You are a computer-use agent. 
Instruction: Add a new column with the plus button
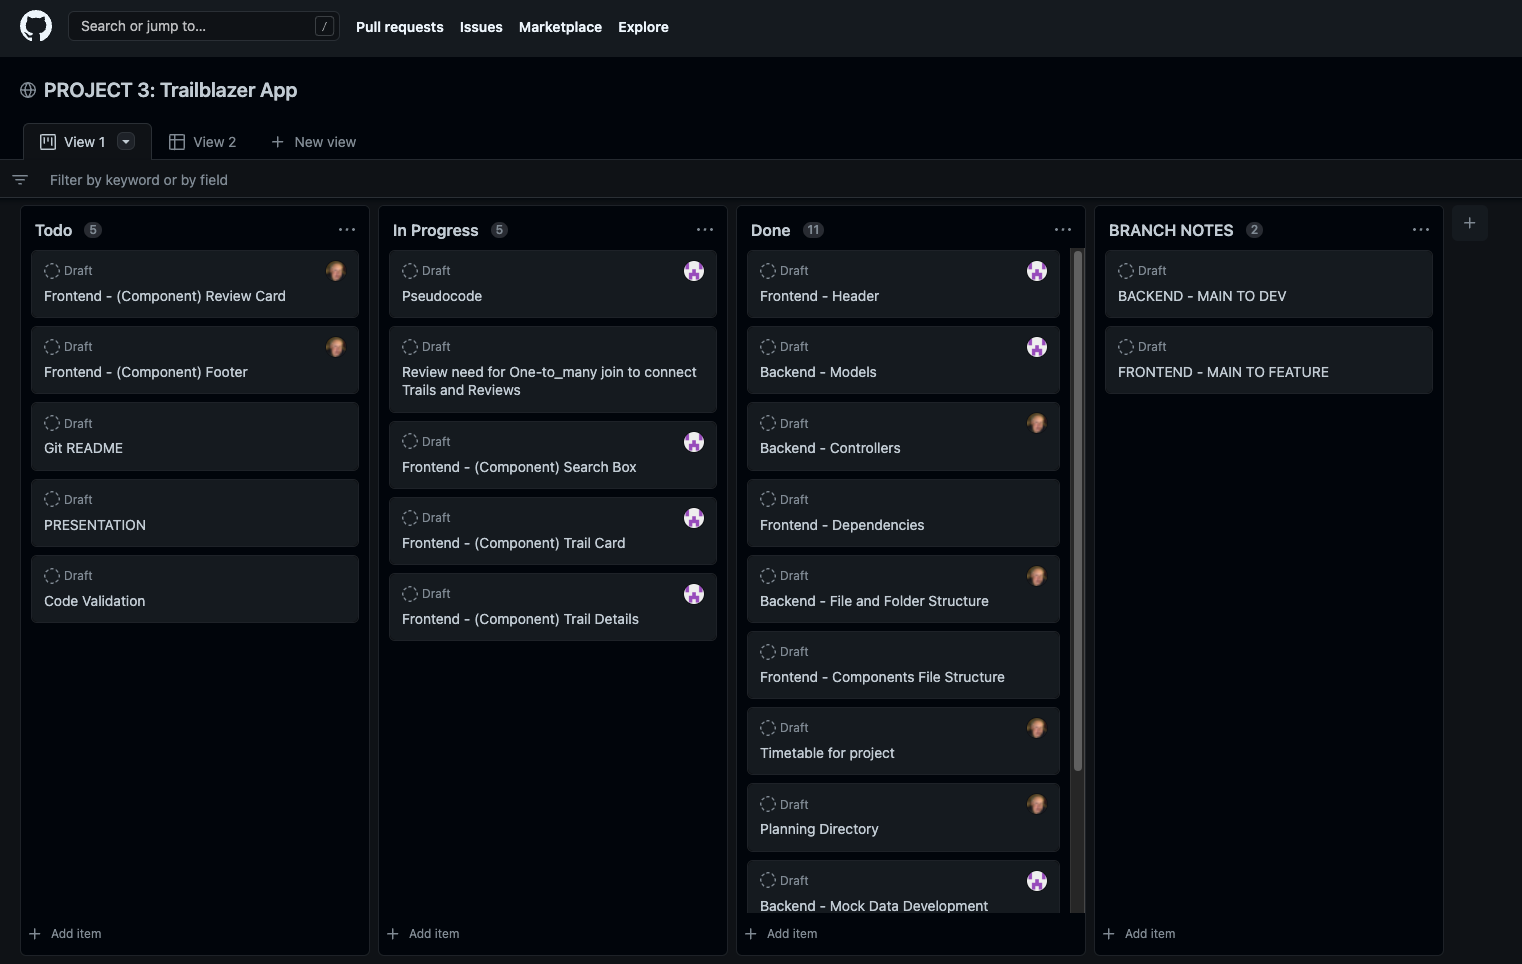click(x=1470, y=223)
